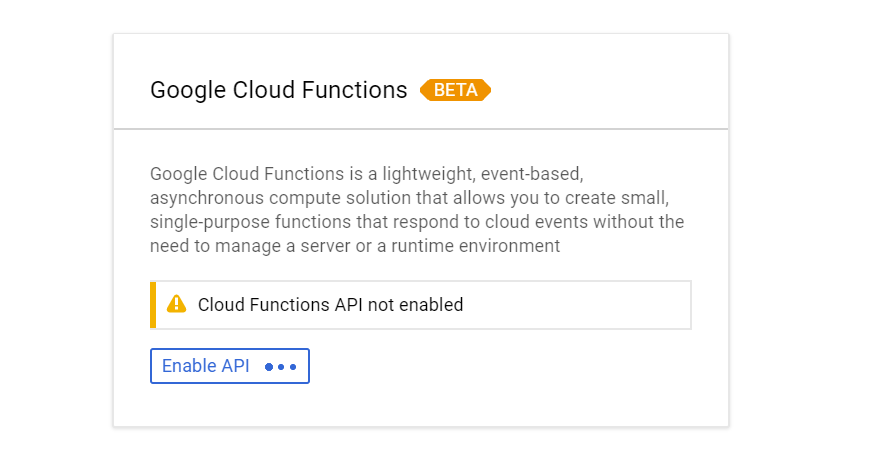The image size is (891, 467).
Task: Click the "Cloud Functions API not enabled" message
Action: [x=330, y=305]
